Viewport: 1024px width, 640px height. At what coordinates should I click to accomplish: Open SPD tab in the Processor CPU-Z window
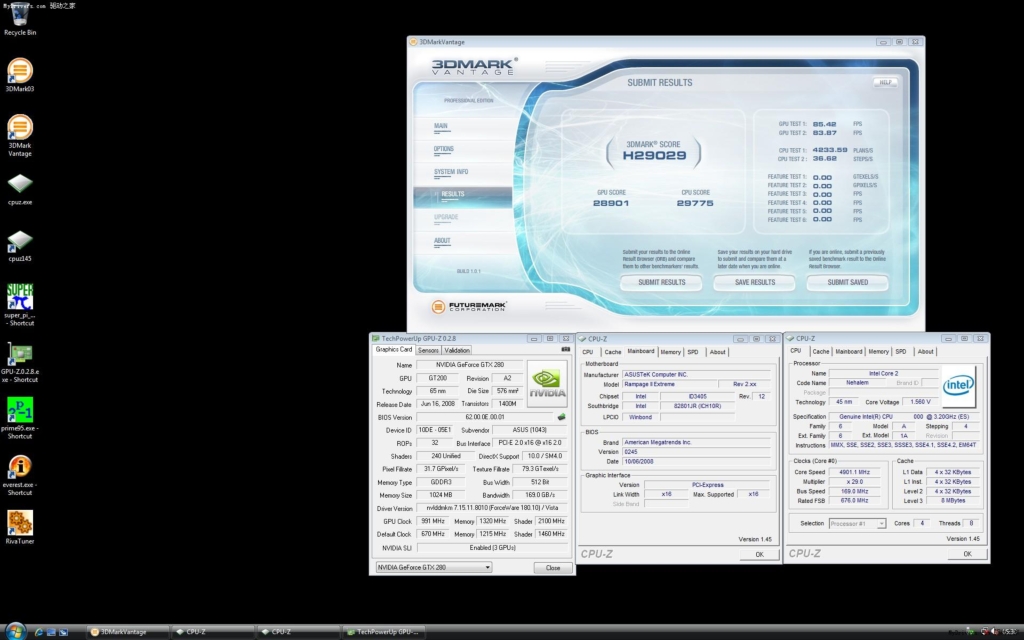pos(901,351)
